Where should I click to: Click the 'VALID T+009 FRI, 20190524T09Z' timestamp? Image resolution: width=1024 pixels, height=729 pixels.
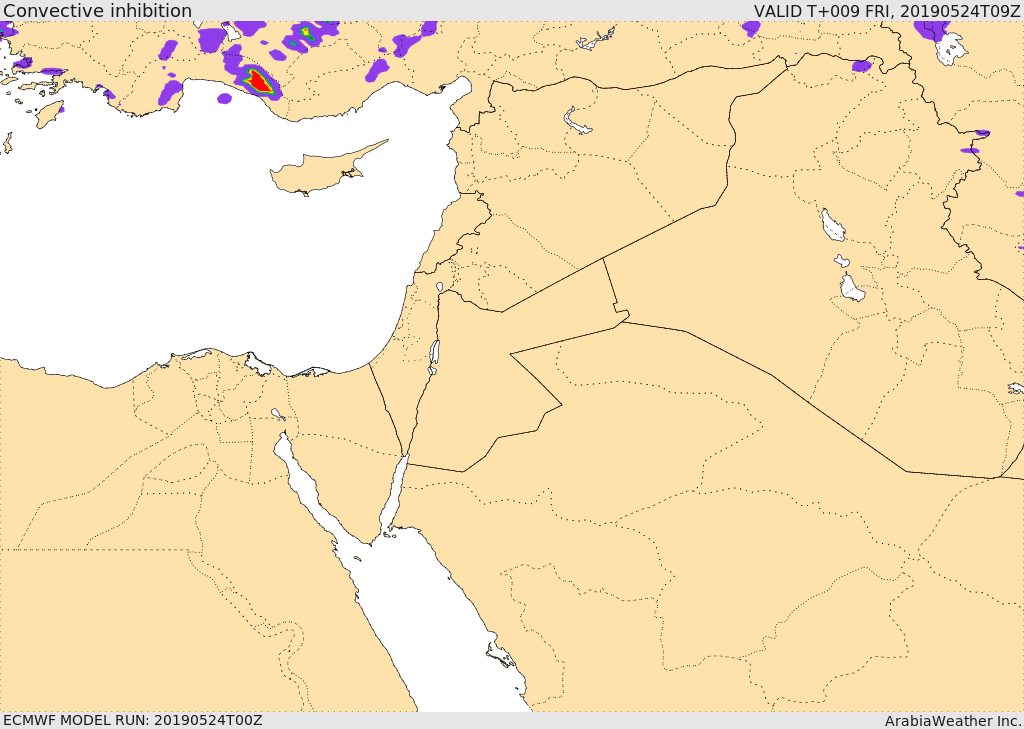tap(887, 10)
